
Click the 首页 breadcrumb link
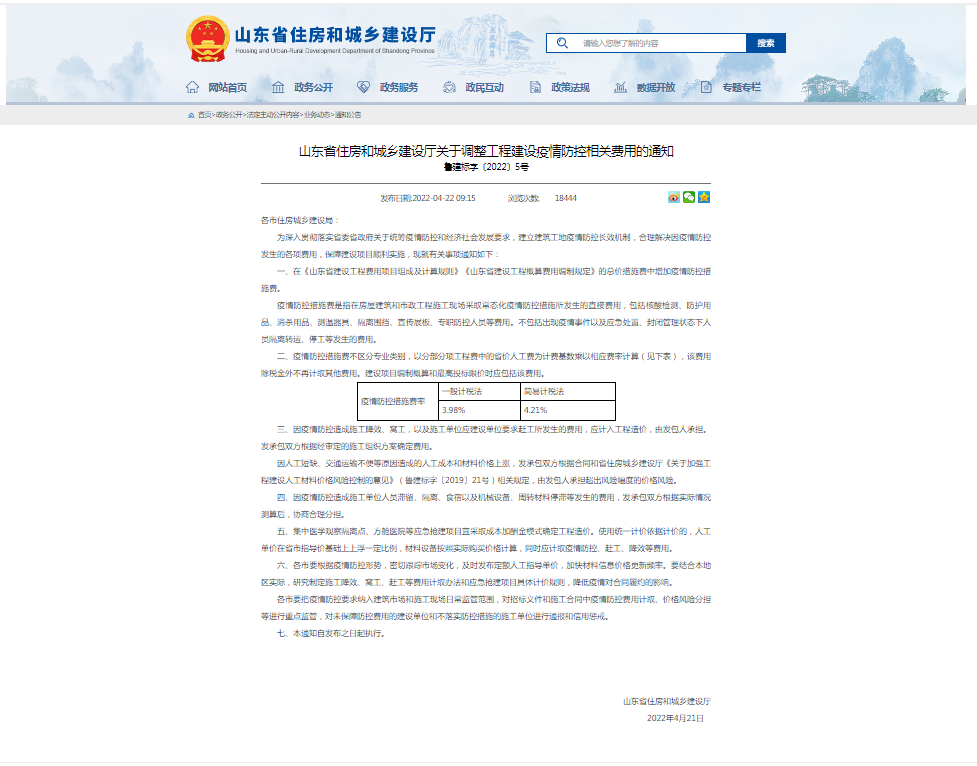click(x=204, y=115)
